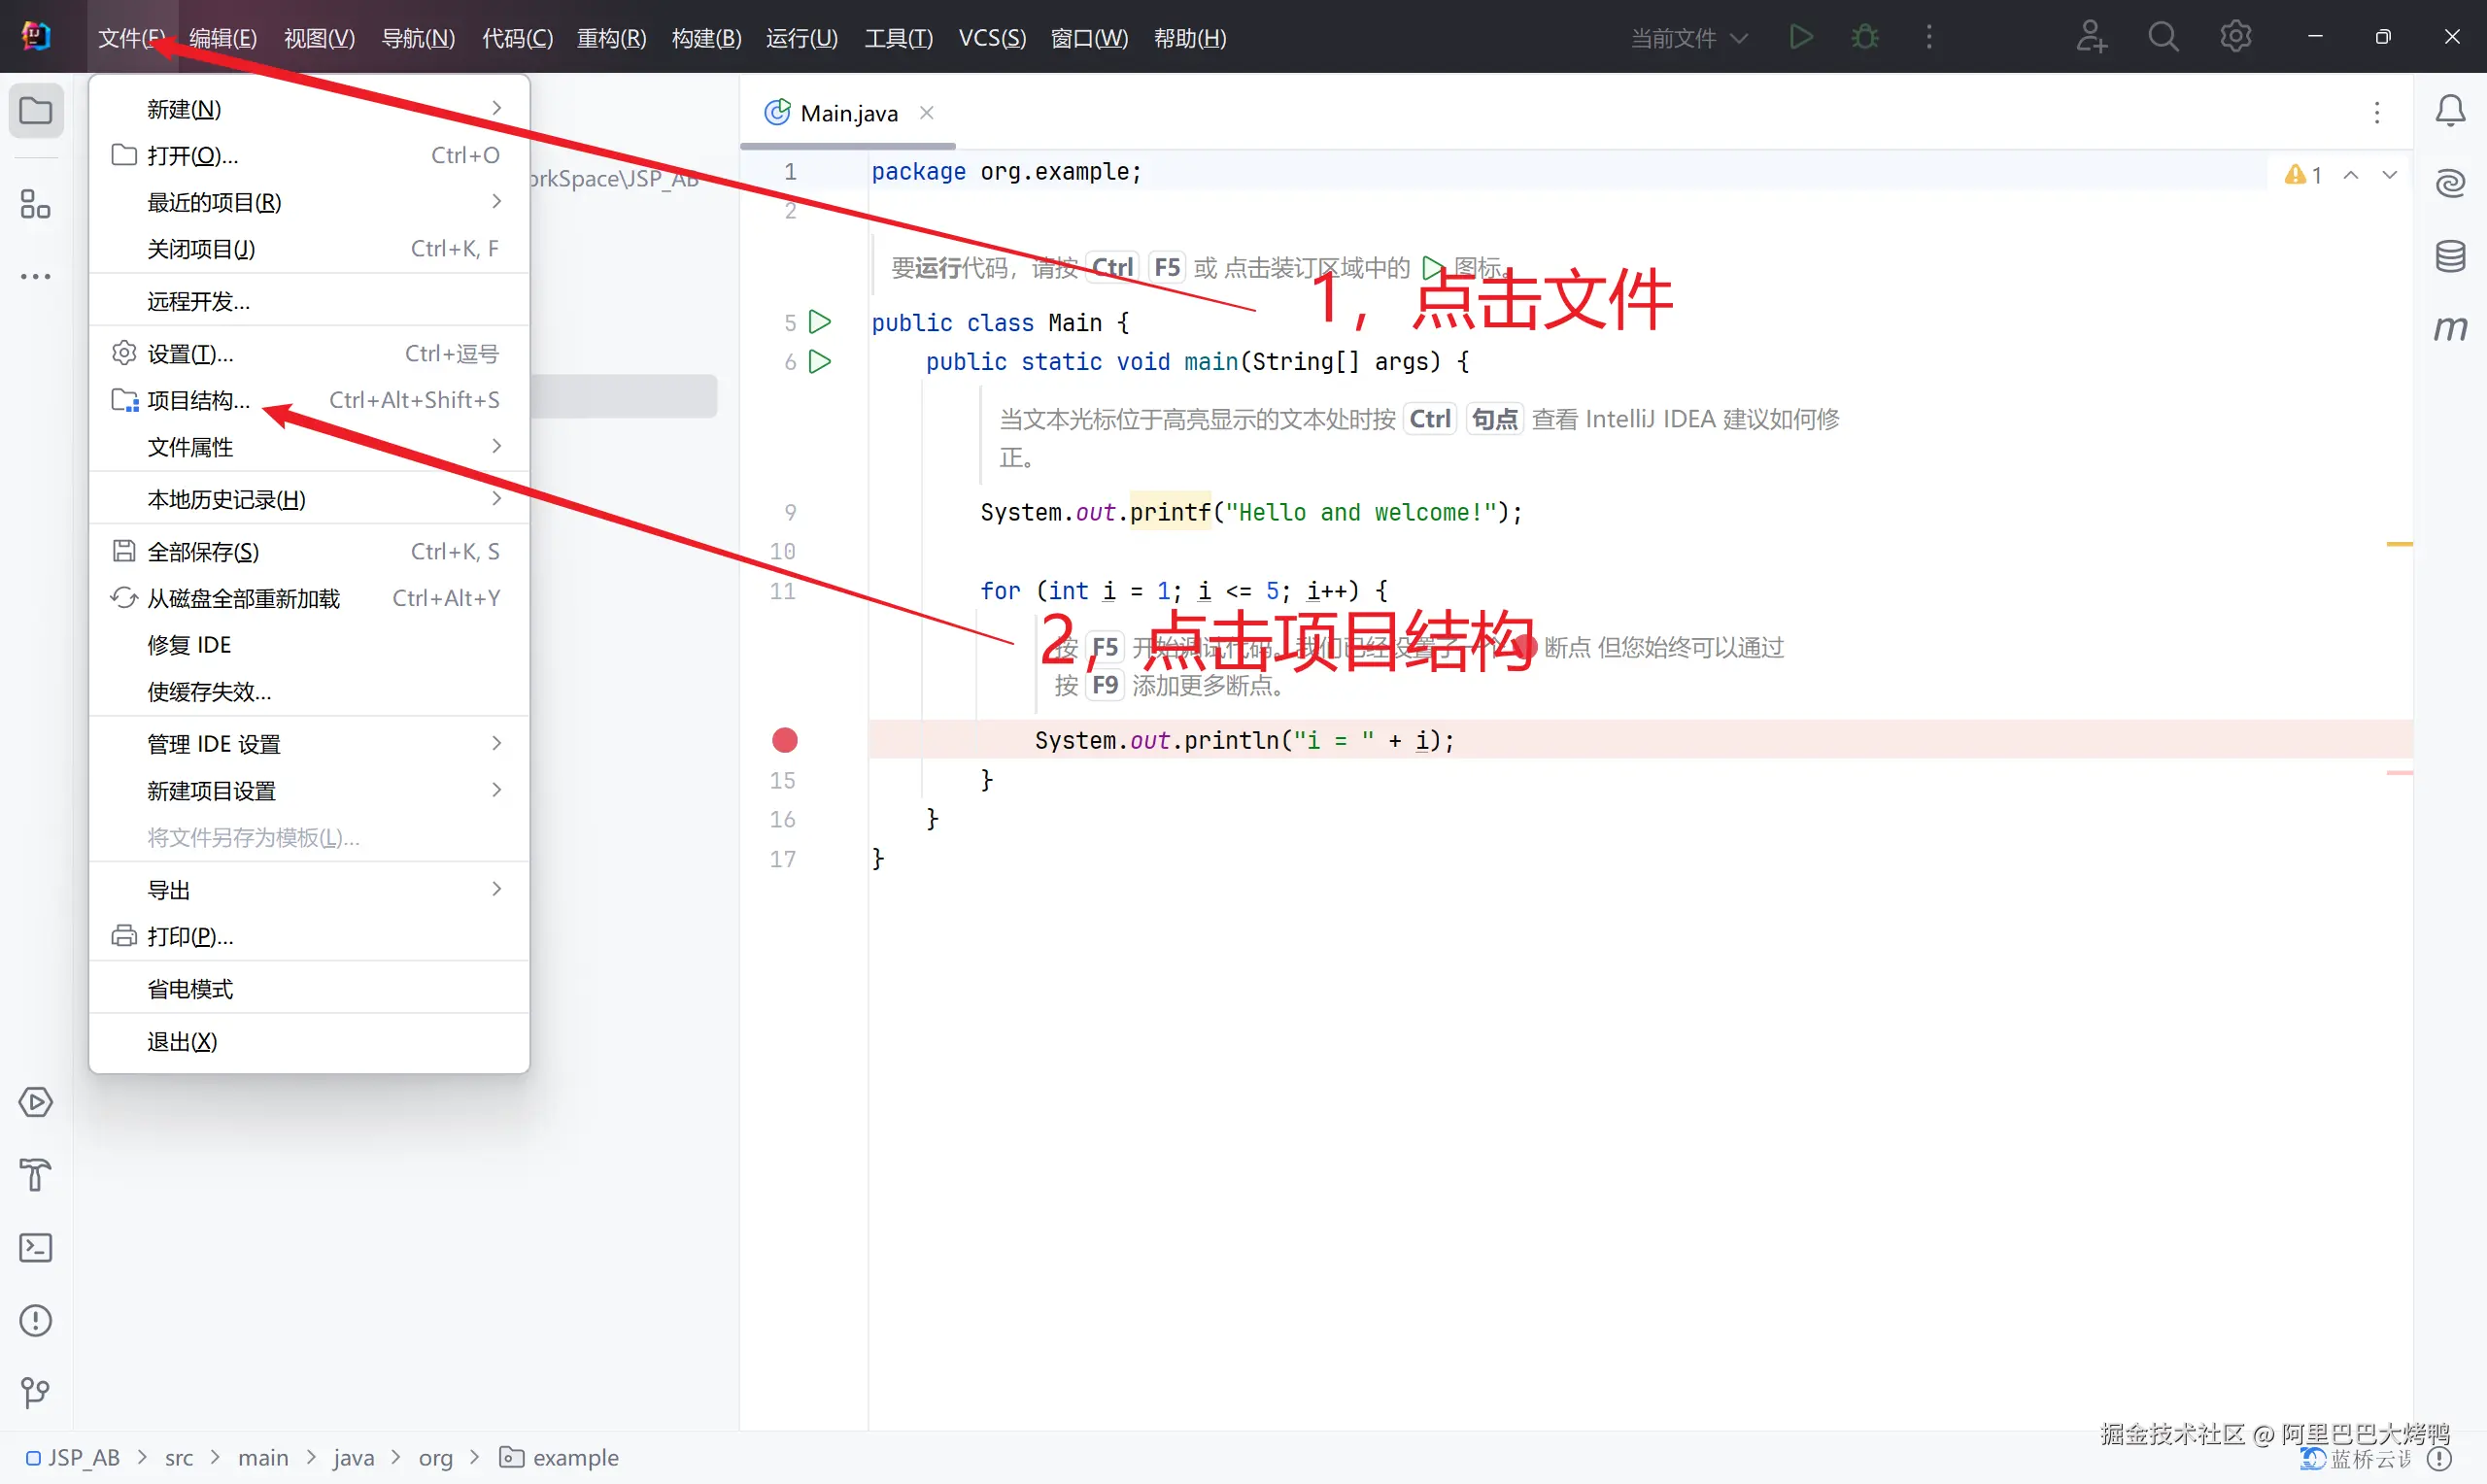
Task: Remove the red breakpoint on println line
Action: pyautogui.click(x=785, y=740)
